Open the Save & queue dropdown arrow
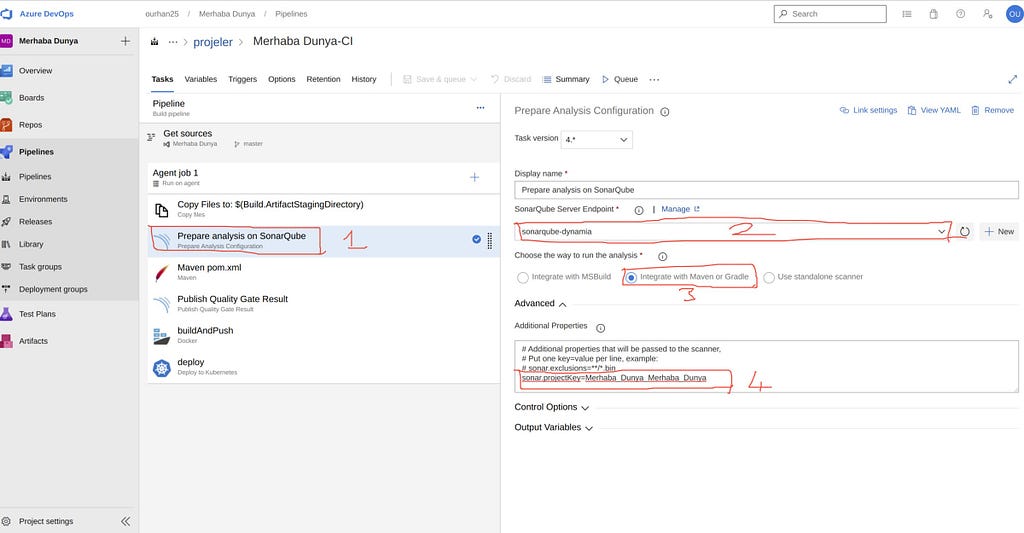The image size is (1024, 533). pos(474,80)
